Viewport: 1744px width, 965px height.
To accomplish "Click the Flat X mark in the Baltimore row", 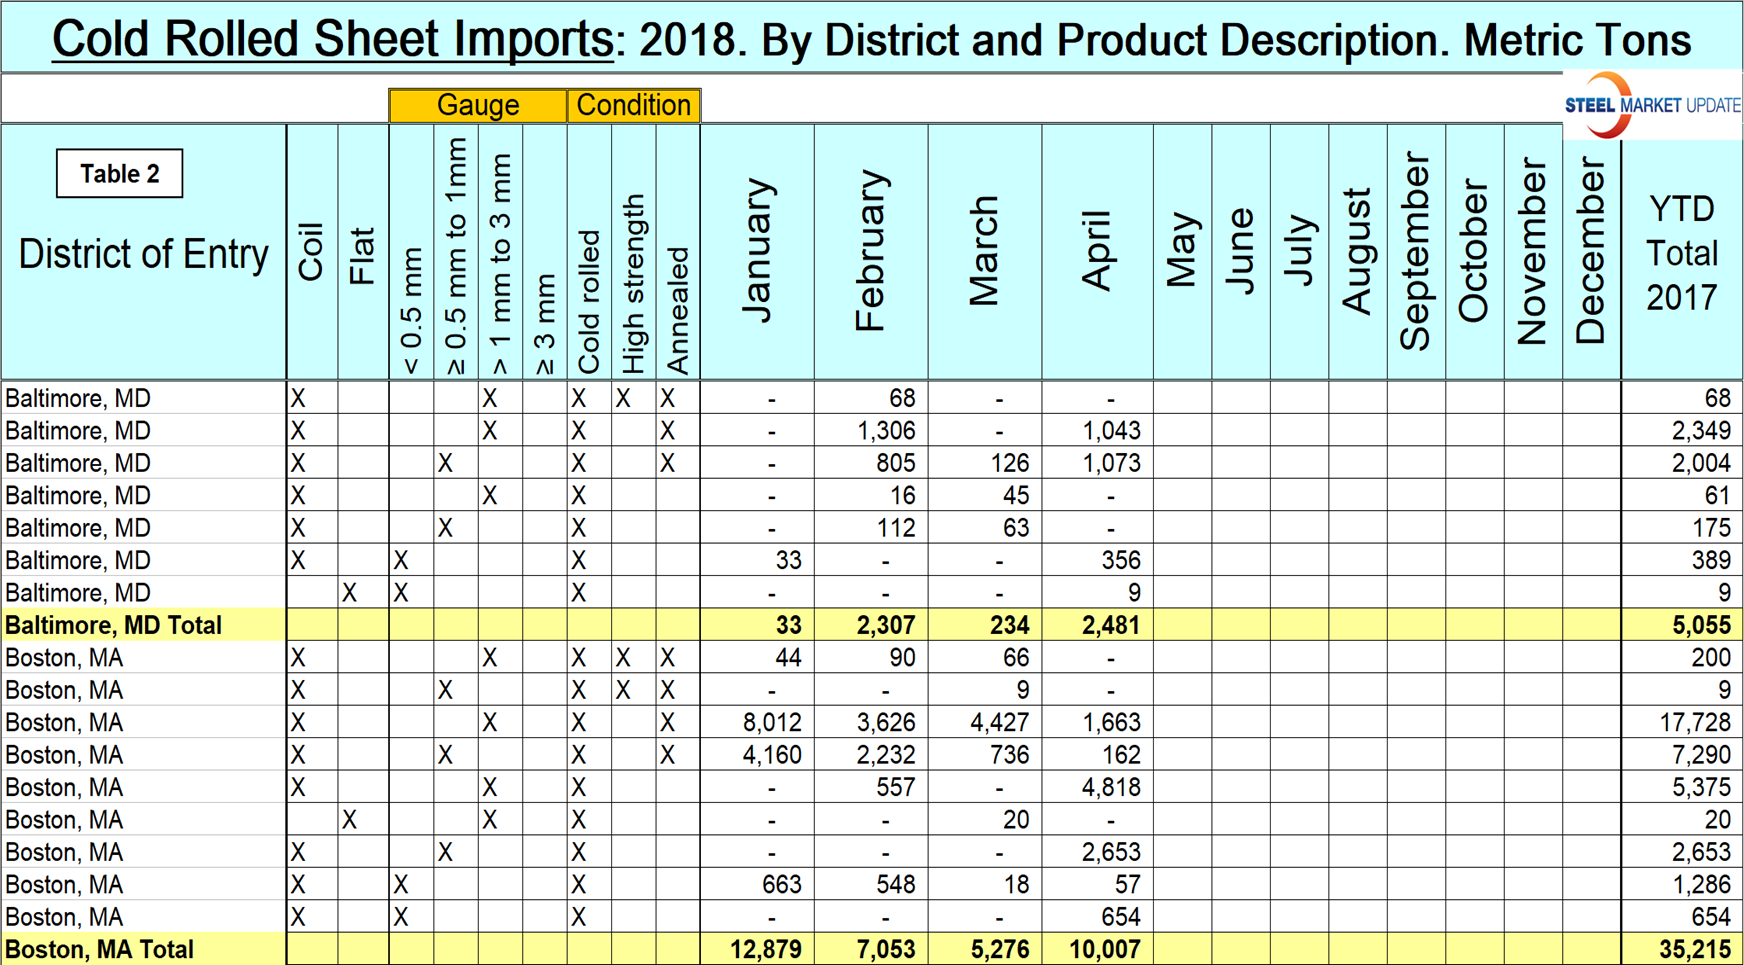I will pyautogui.click(x=349, y=593).
